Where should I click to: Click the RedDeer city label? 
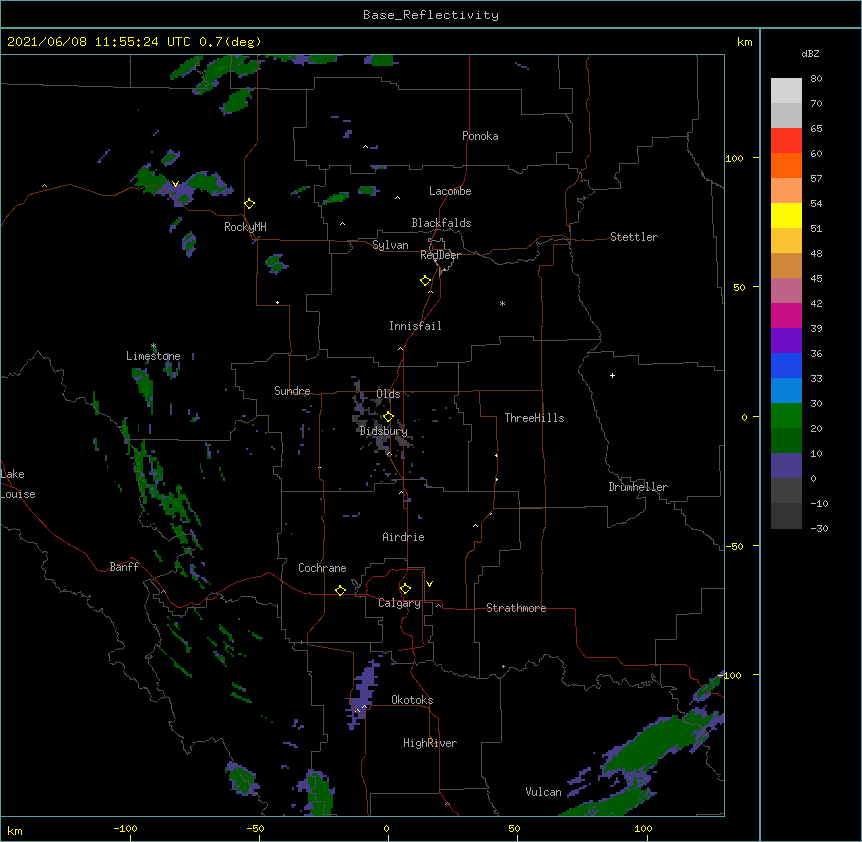pyautogui.click(x=440, y=255)
